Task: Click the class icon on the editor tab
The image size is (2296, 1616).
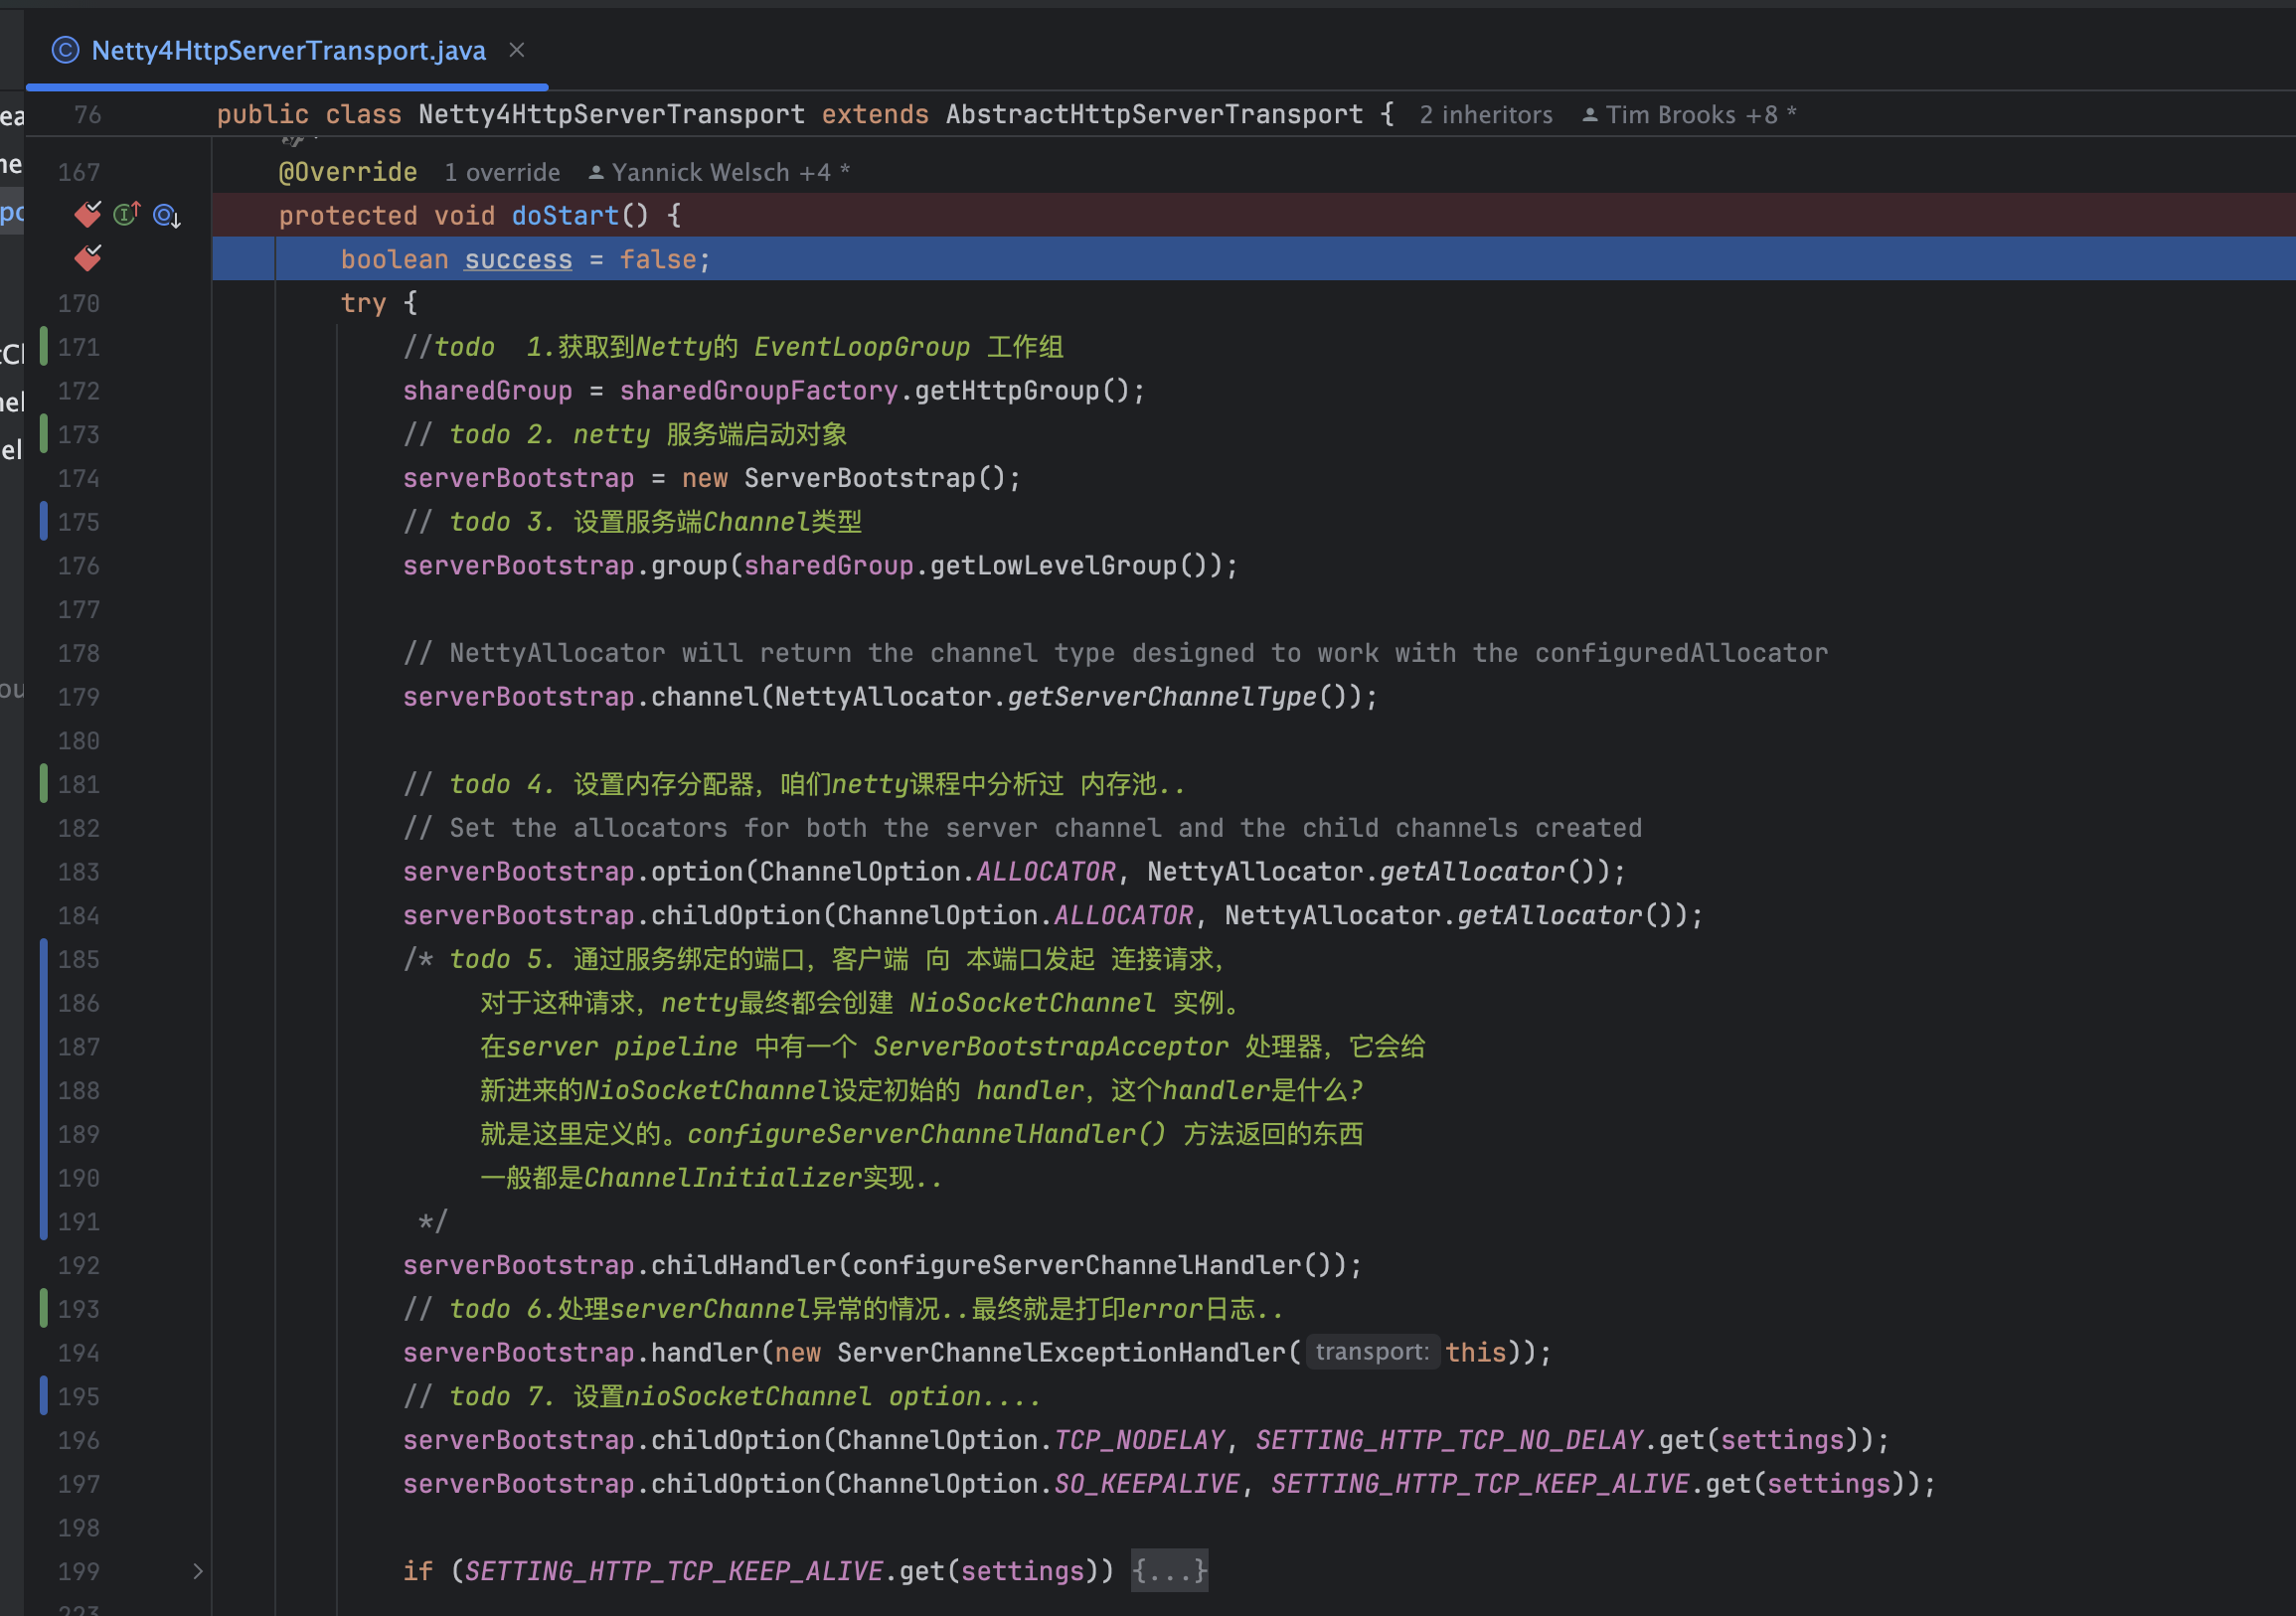Action: pos(65,50)
